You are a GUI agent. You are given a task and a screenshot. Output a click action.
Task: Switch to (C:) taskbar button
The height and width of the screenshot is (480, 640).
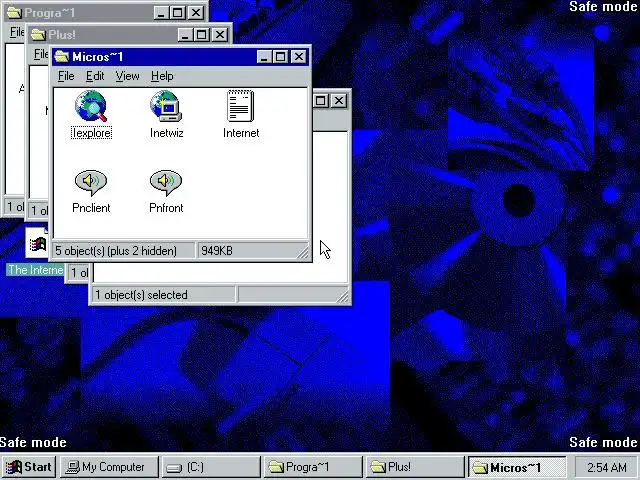(211, 467)
